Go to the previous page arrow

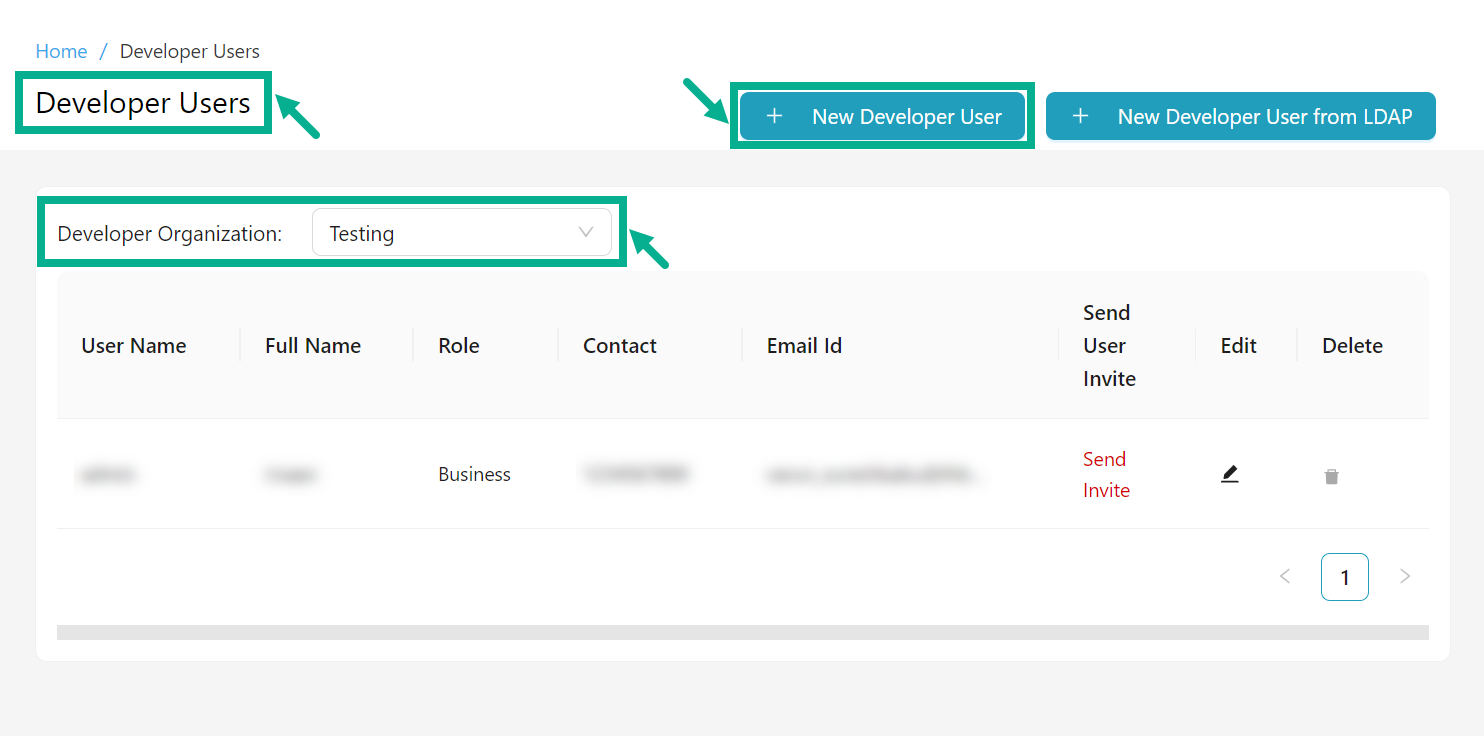point(1285,576)
